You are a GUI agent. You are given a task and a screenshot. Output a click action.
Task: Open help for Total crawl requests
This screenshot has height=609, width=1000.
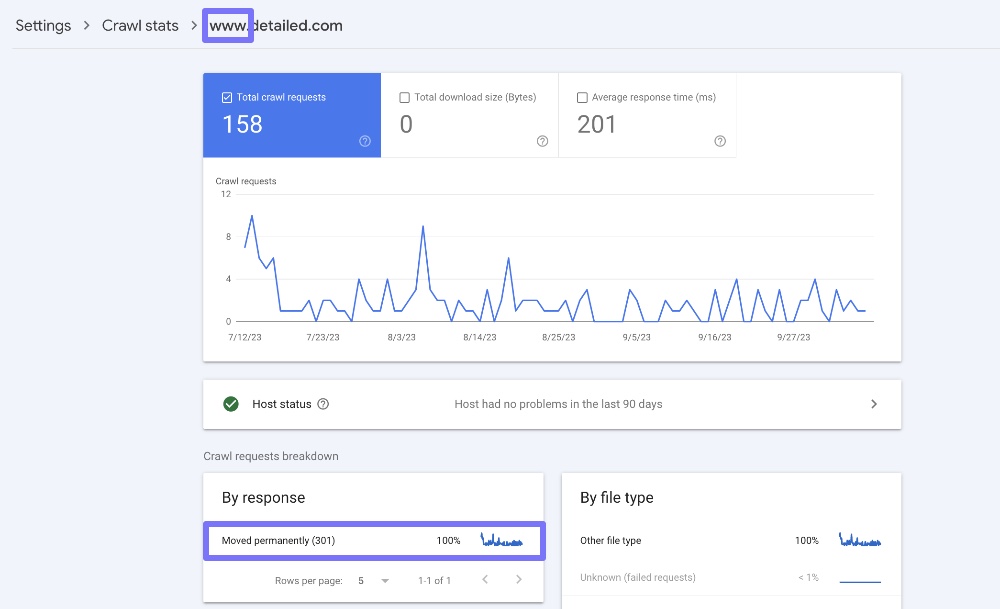coord(365,141)
